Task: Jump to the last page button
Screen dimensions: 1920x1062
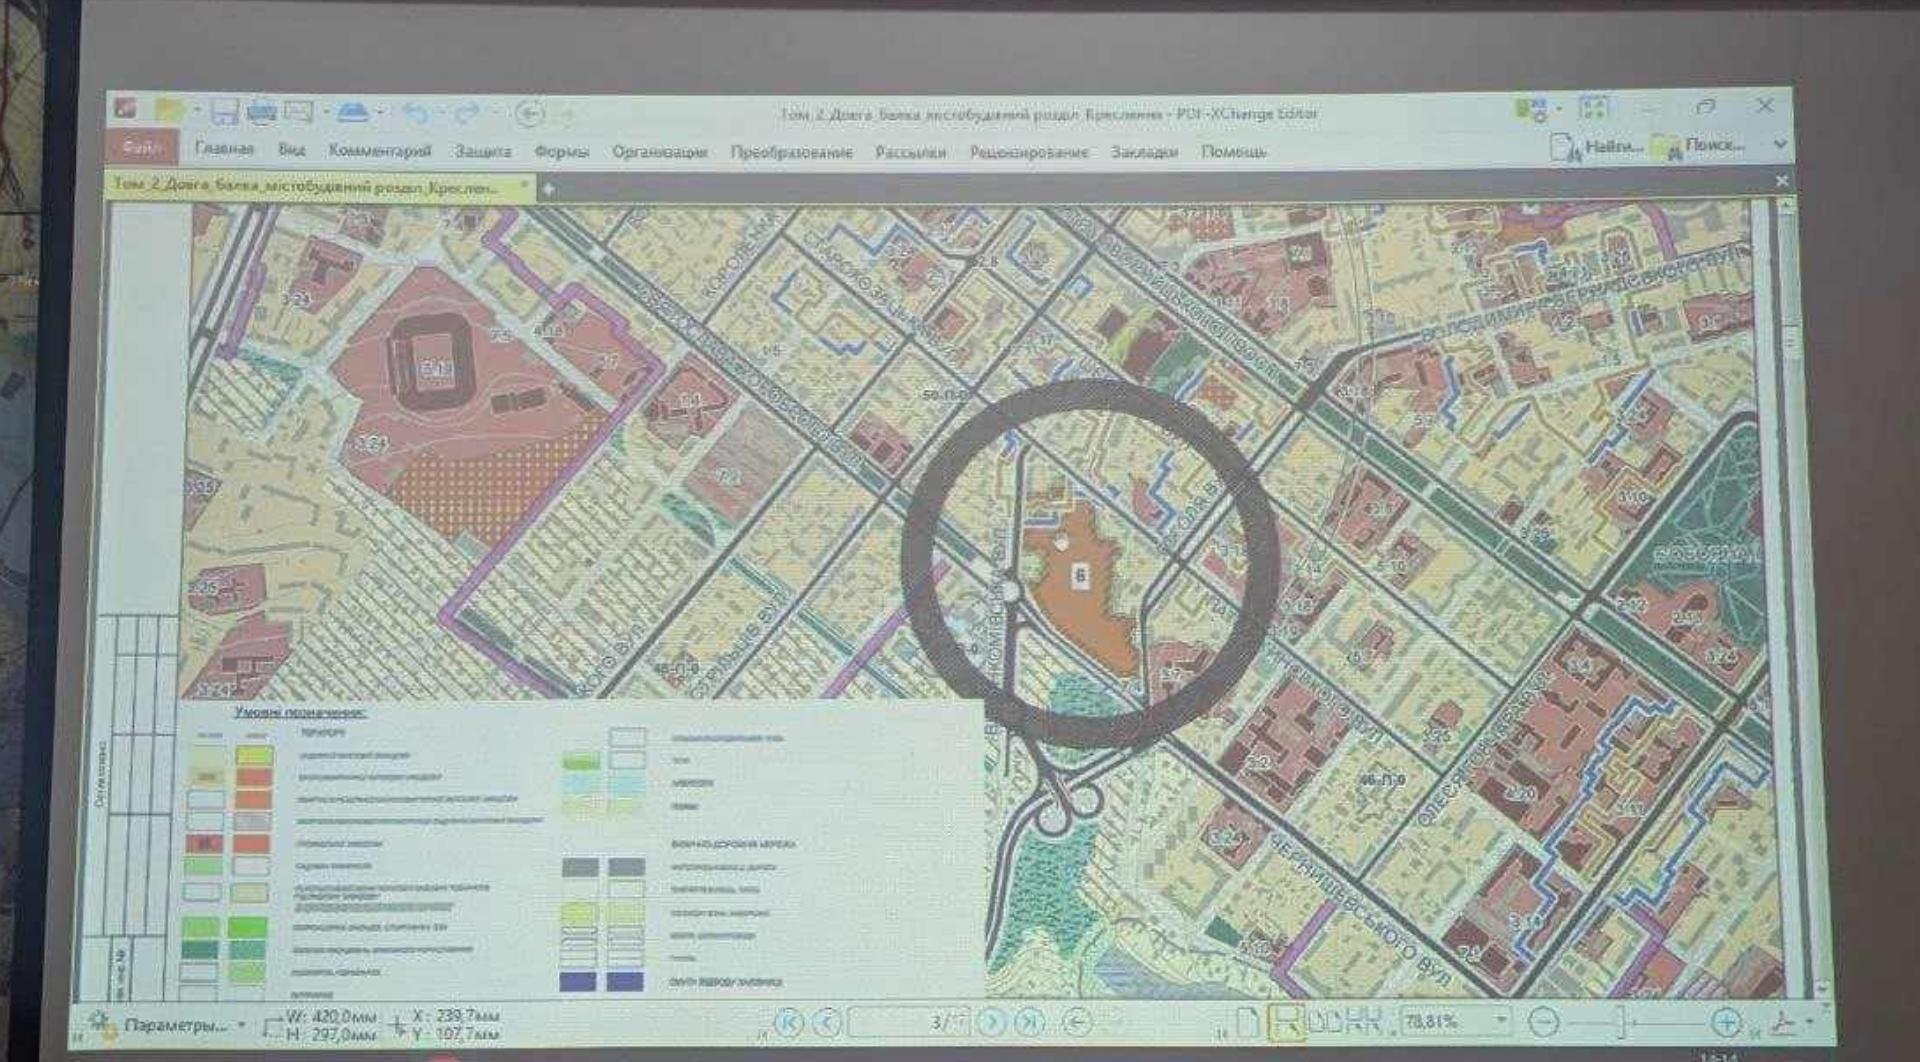Action: click(x=1029, y=1022)
